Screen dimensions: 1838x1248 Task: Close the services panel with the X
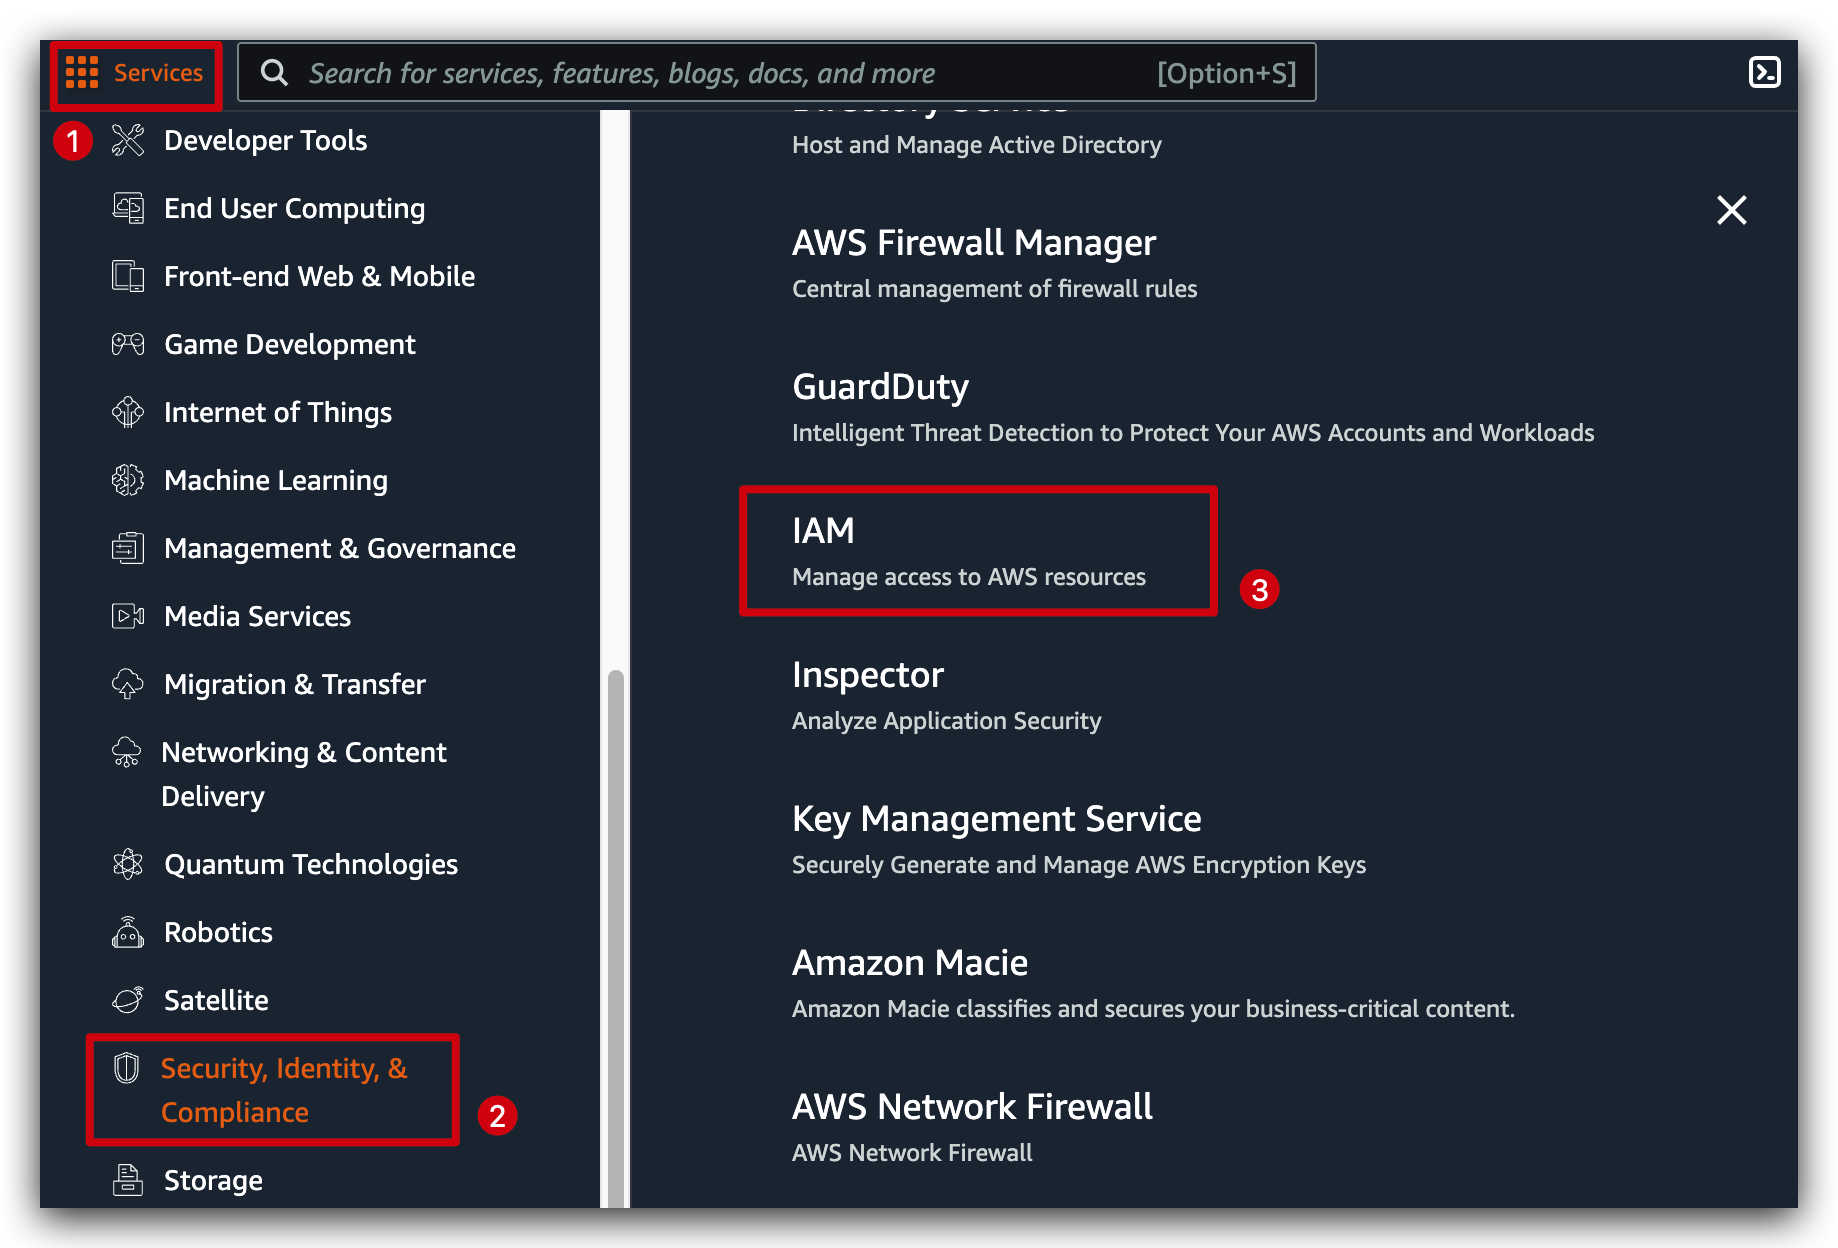coord(1731,210)
